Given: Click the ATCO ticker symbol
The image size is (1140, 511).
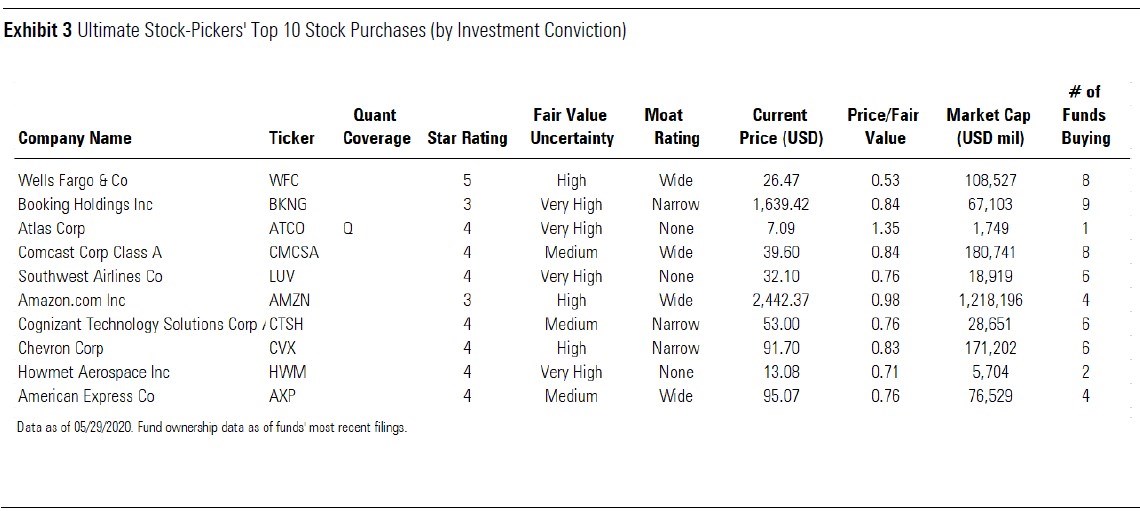Looking at the screenshot, I should pyautogui.click(x=287, y=229).
